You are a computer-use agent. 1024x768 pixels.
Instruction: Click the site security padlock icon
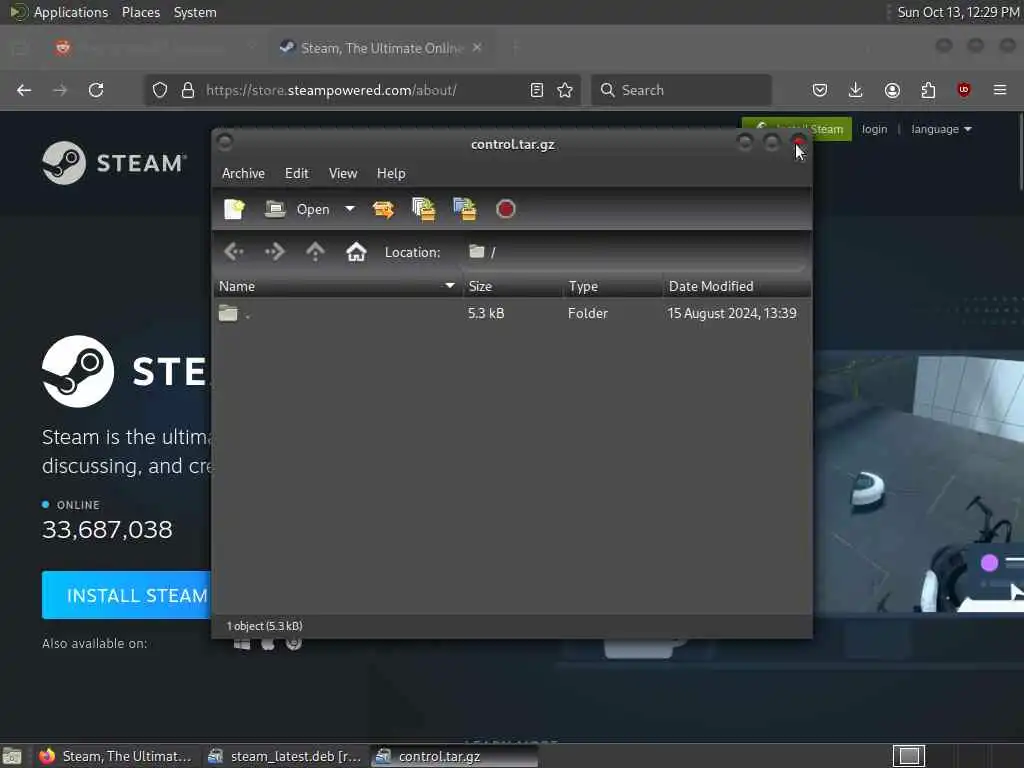click(188, 90)
